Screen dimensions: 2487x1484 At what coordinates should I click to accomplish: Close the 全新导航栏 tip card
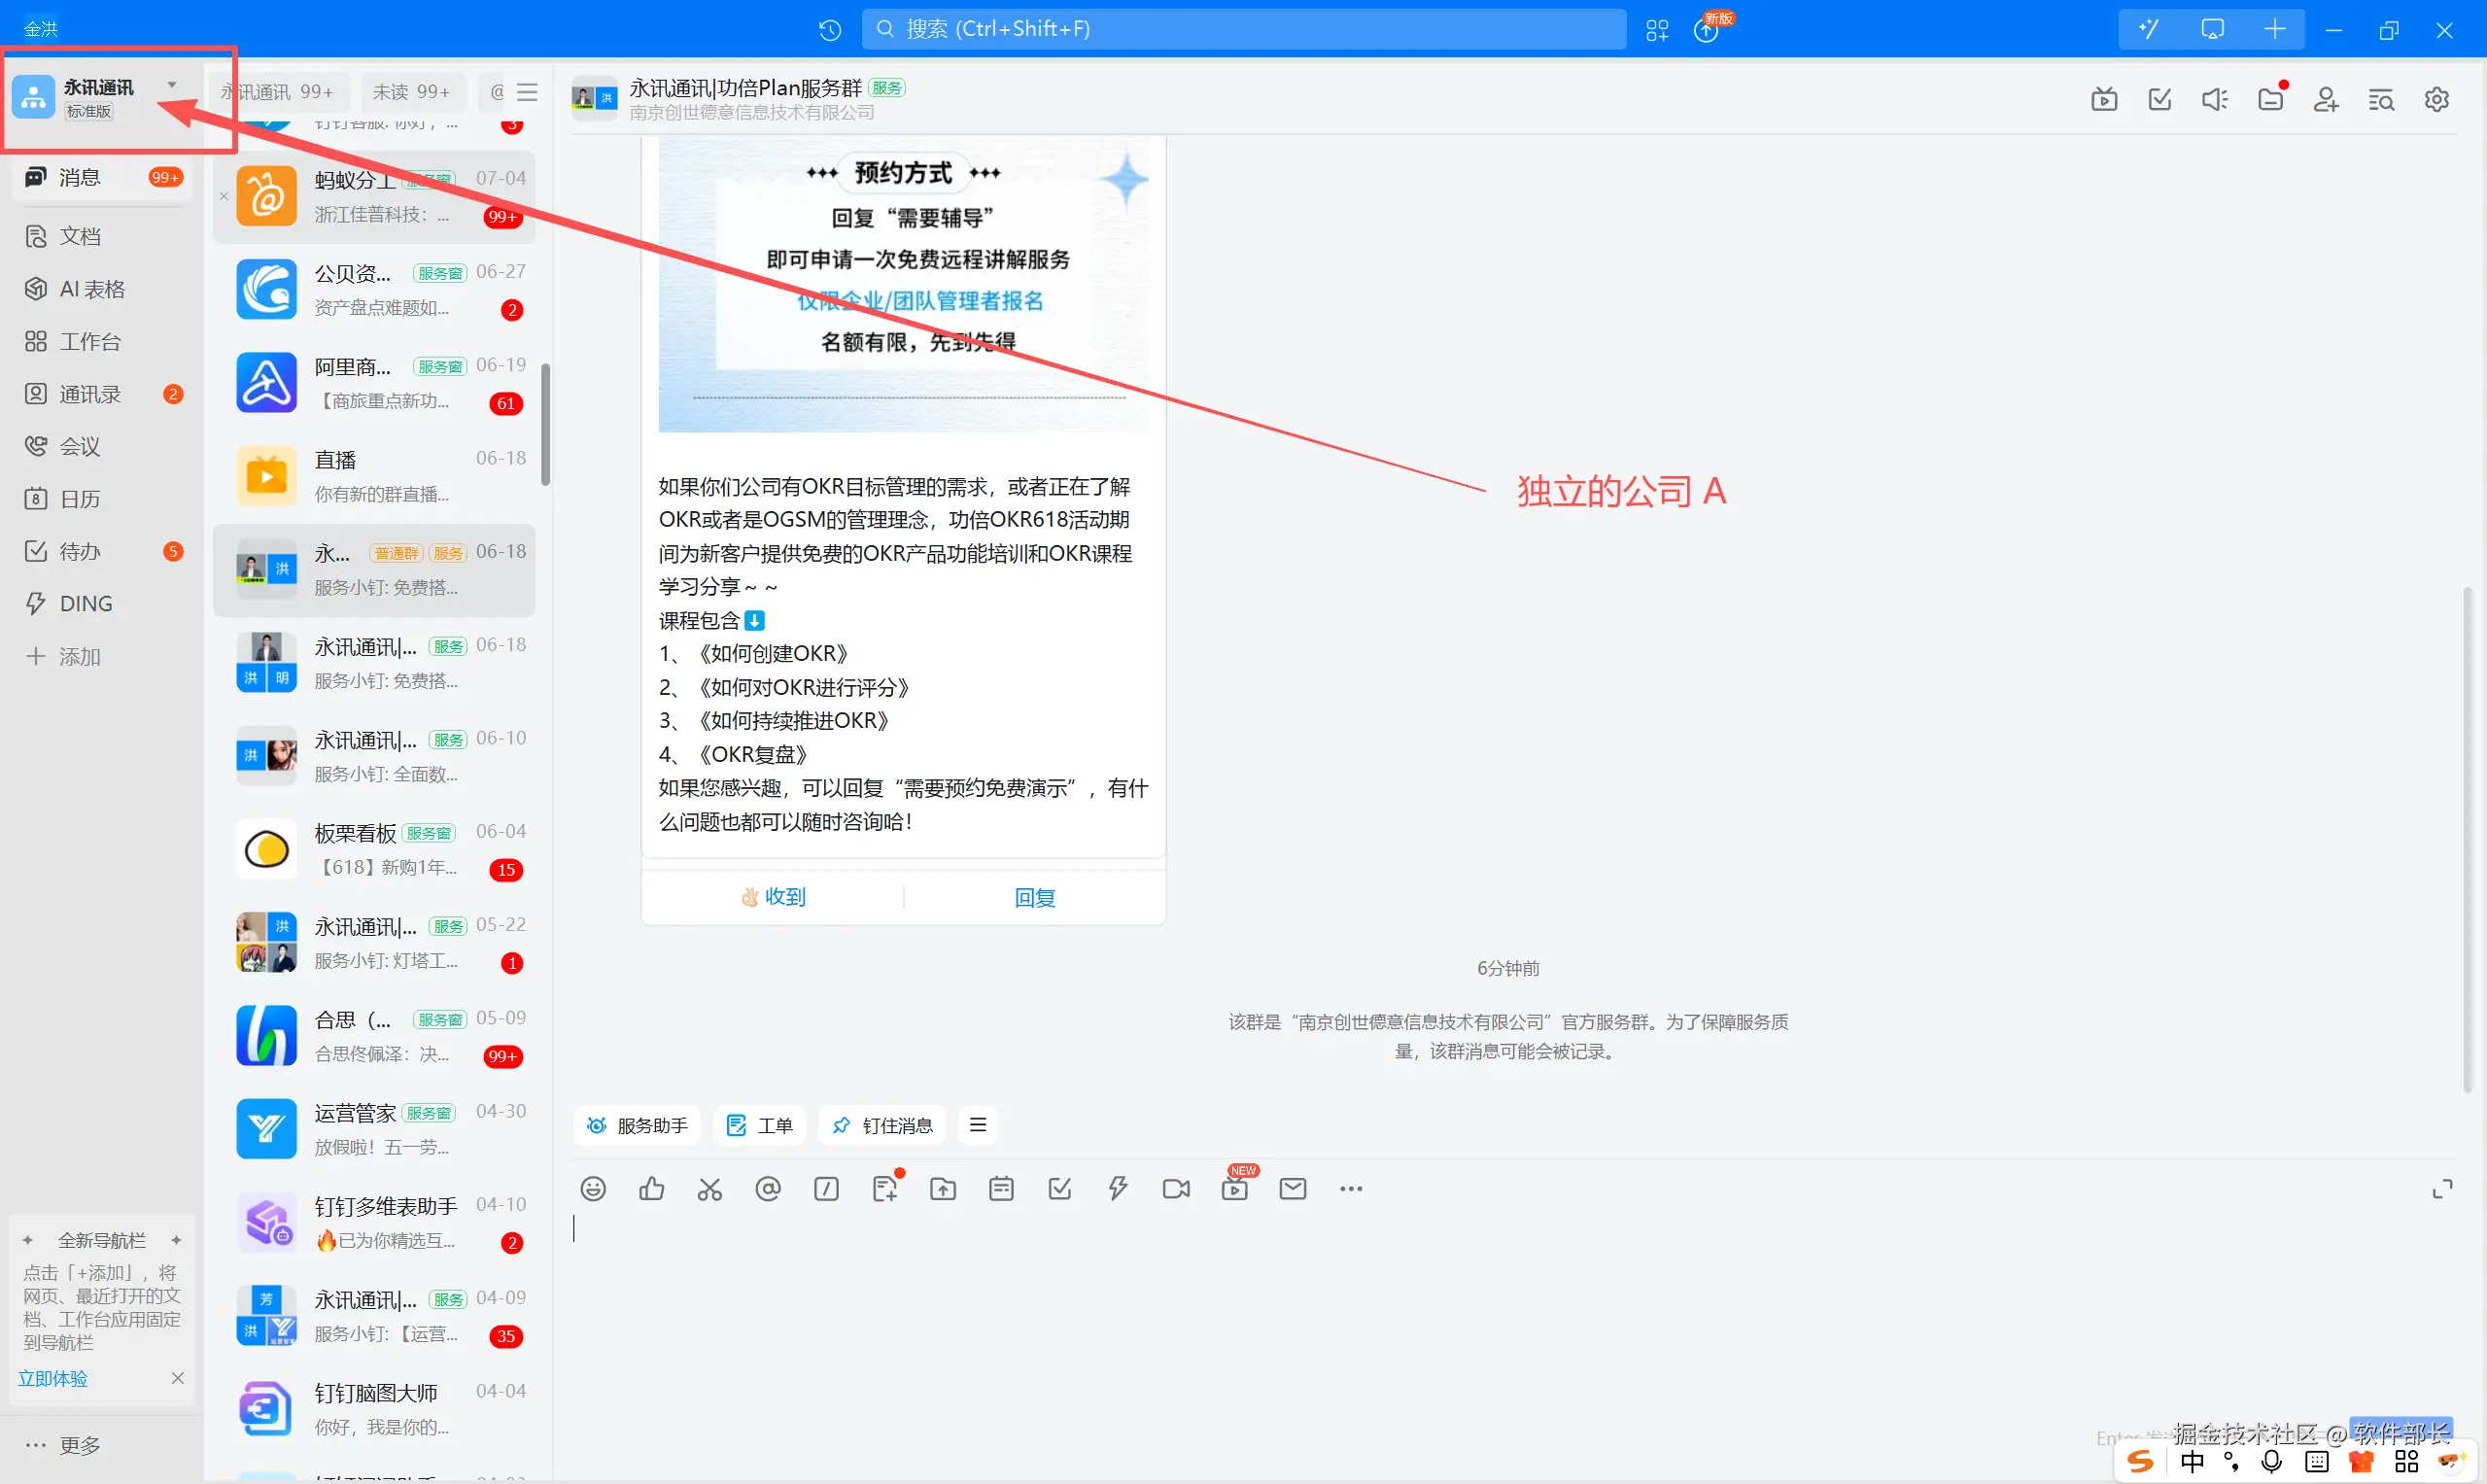click(x=177, y=1378)
